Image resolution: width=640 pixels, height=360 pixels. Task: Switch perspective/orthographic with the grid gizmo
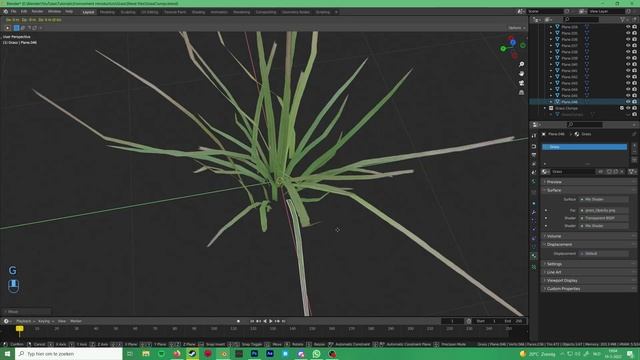521,93
